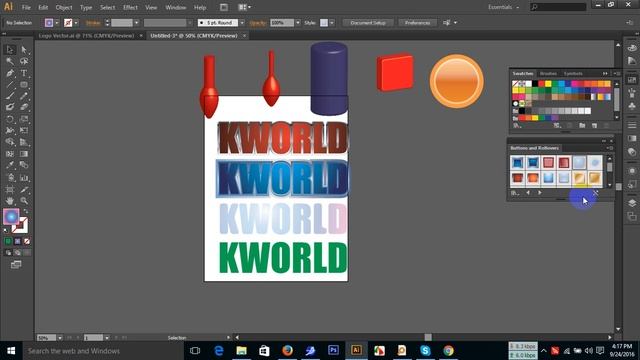
Task: Switch to the Logo Vector.ai document tab
Action: tap(86, 36)
